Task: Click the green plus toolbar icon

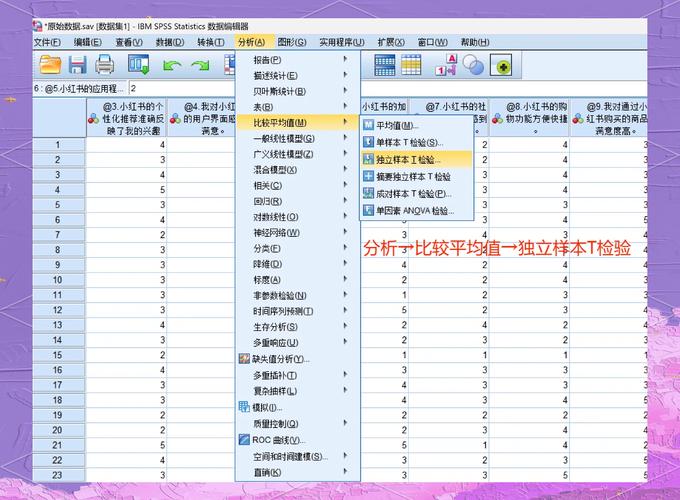Action: tap(502, 65)
